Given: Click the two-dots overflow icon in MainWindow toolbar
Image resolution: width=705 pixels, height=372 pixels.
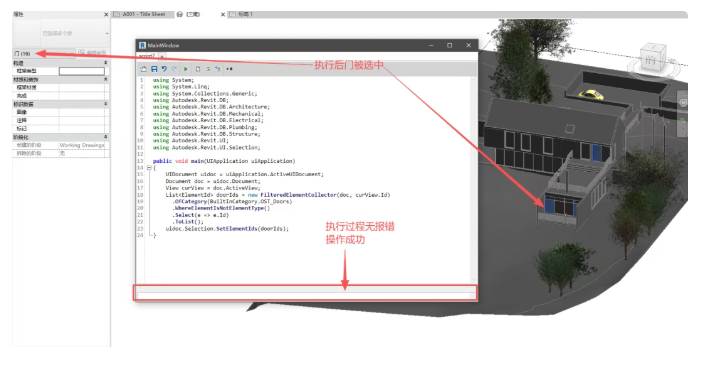Looking at the screenshot, I should (x=229, y=69).
